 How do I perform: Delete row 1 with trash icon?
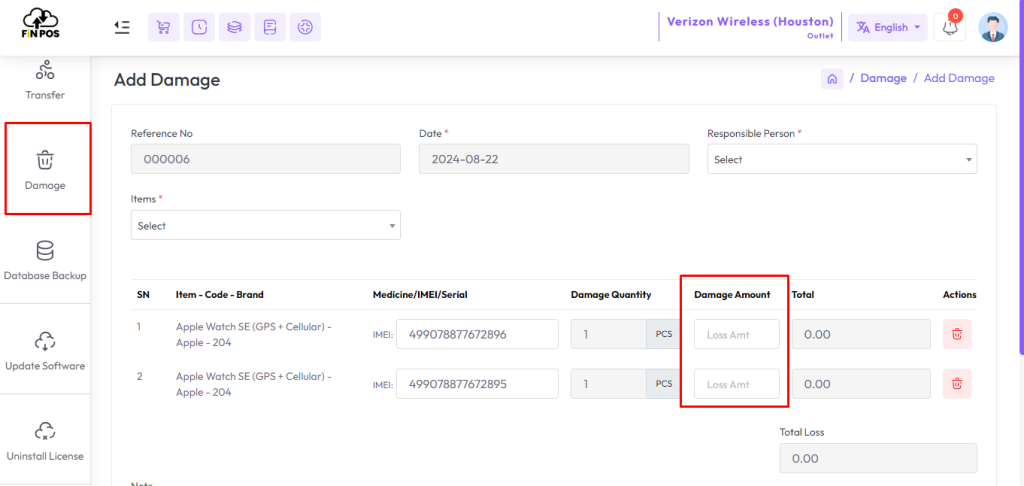(x=957, y=334)
